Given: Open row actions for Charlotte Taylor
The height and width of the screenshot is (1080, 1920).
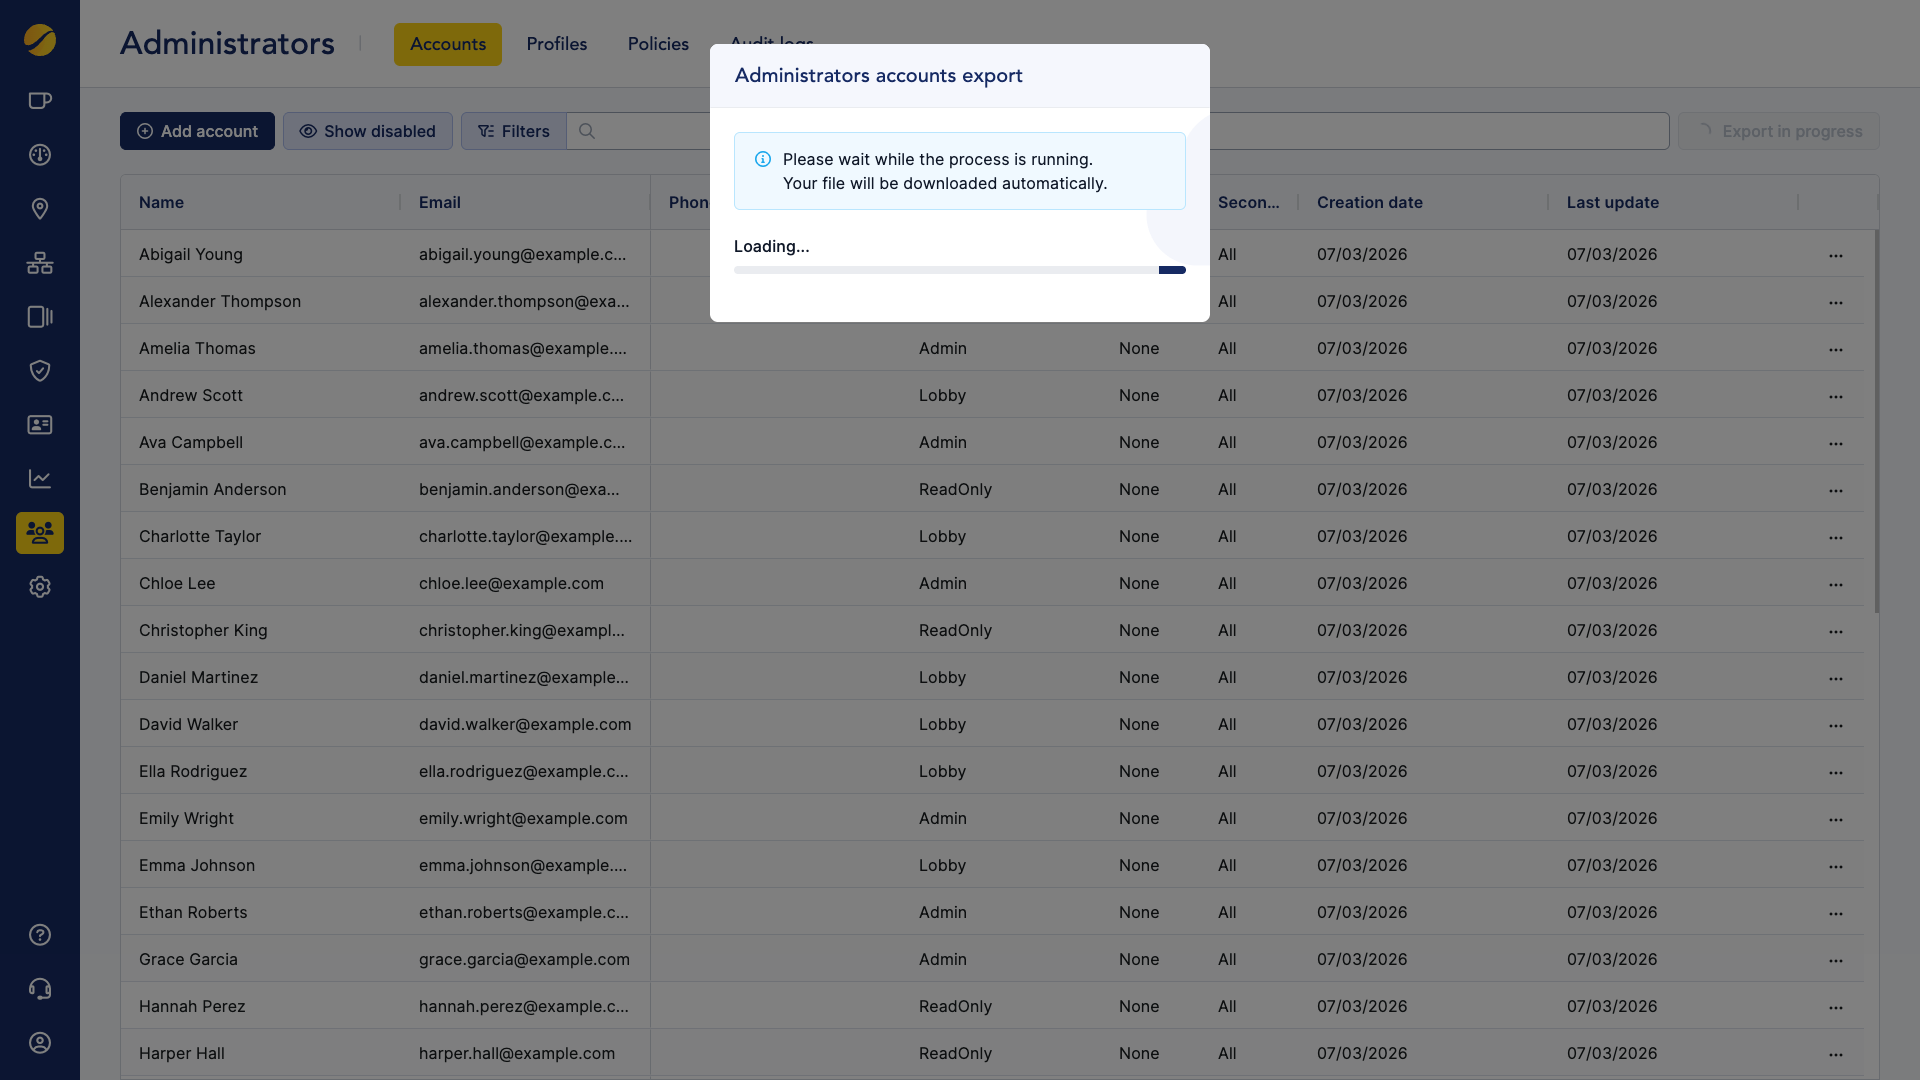Looking at the screenshot, I should coord(1836,537).
